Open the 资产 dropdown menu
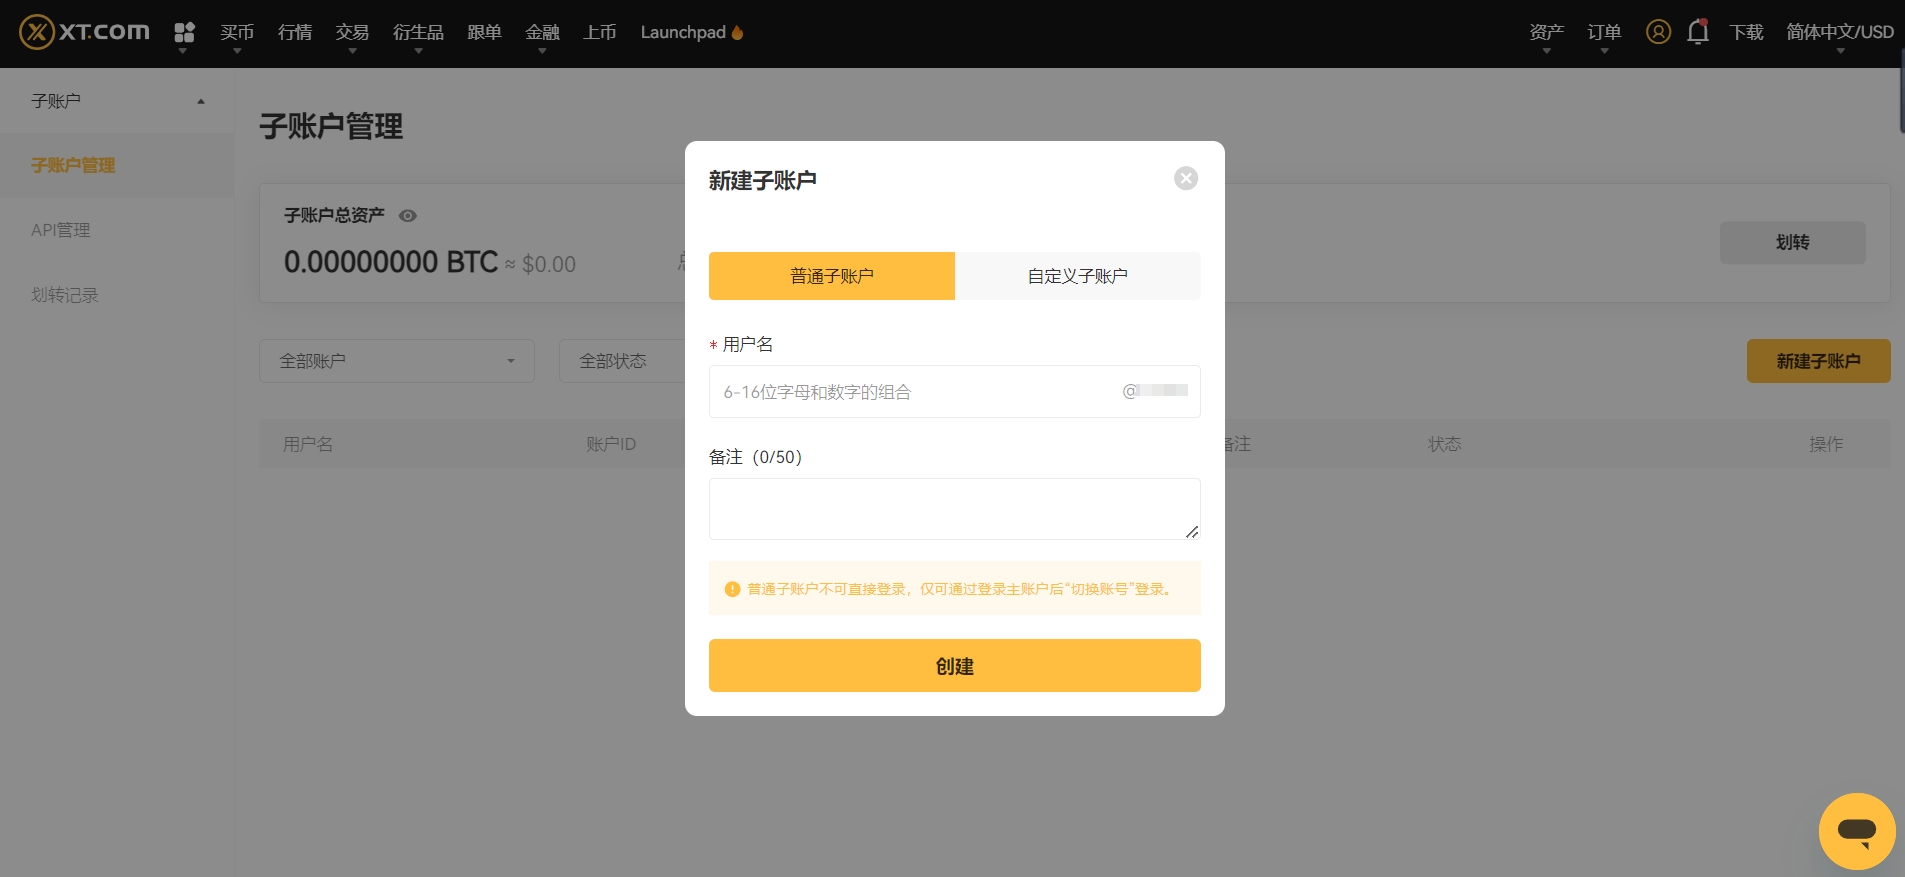1905x877 pixels. [1546, 33]
